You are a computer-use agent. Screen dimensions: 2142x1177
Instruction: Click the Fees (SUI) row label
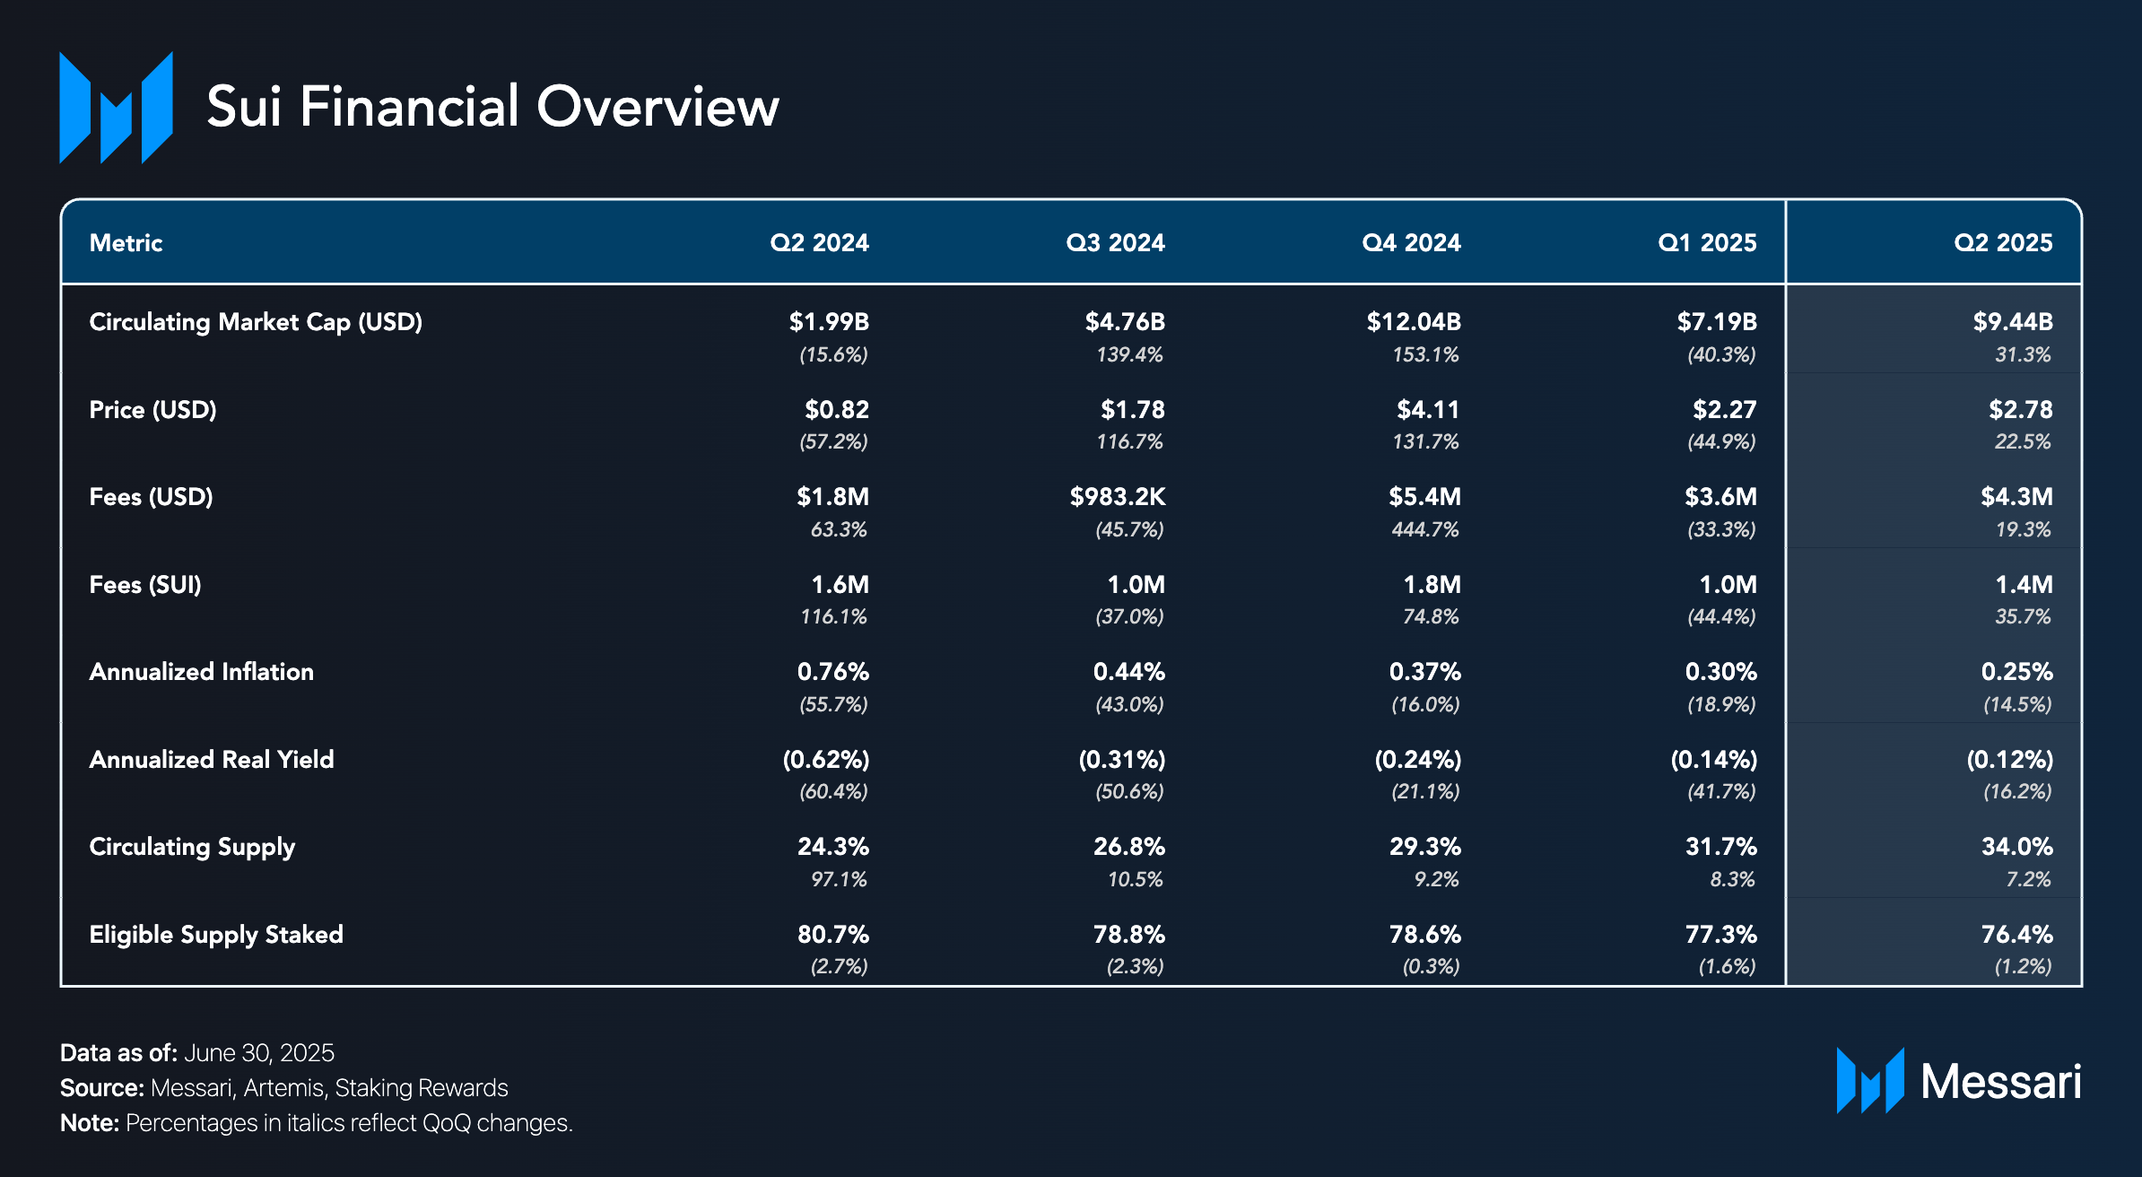point(145,585)
